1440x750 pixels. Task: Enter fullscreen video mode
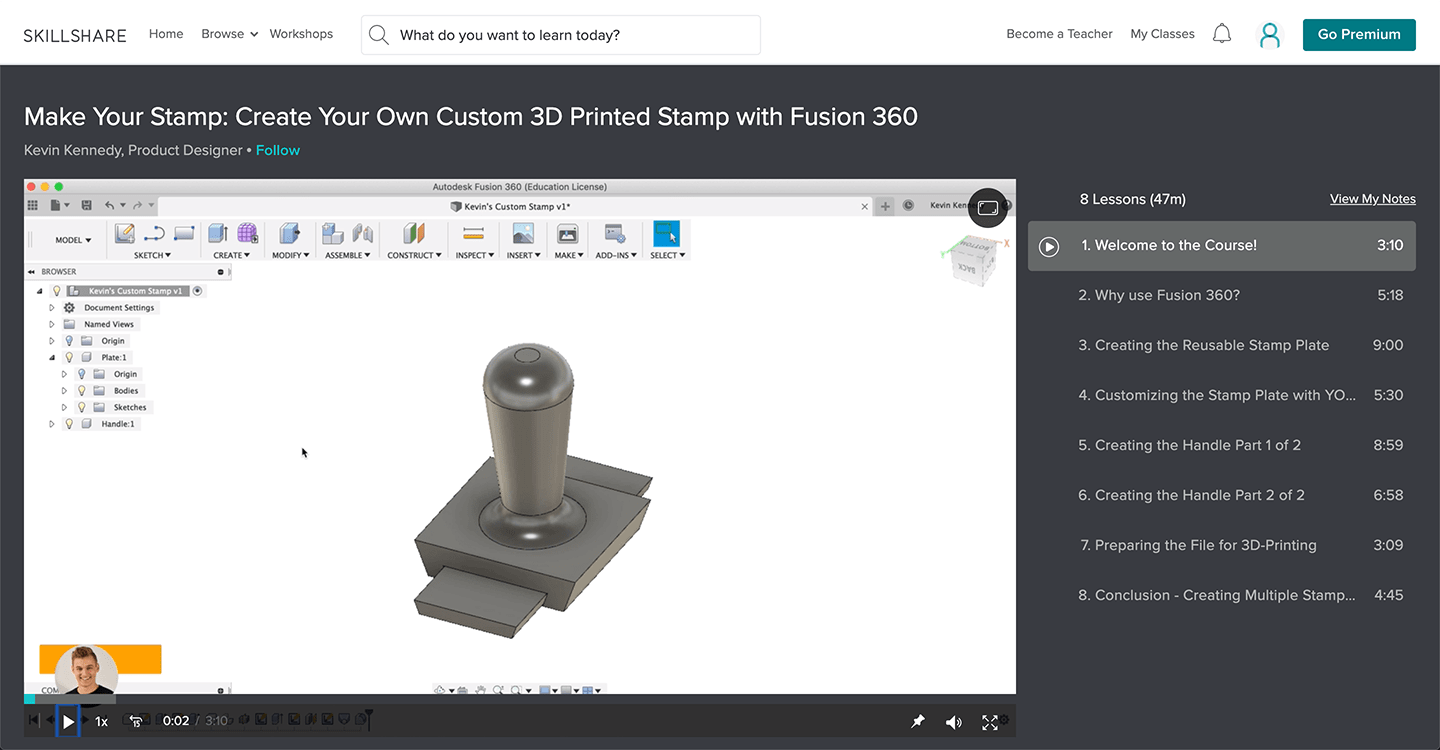(990, 722)
